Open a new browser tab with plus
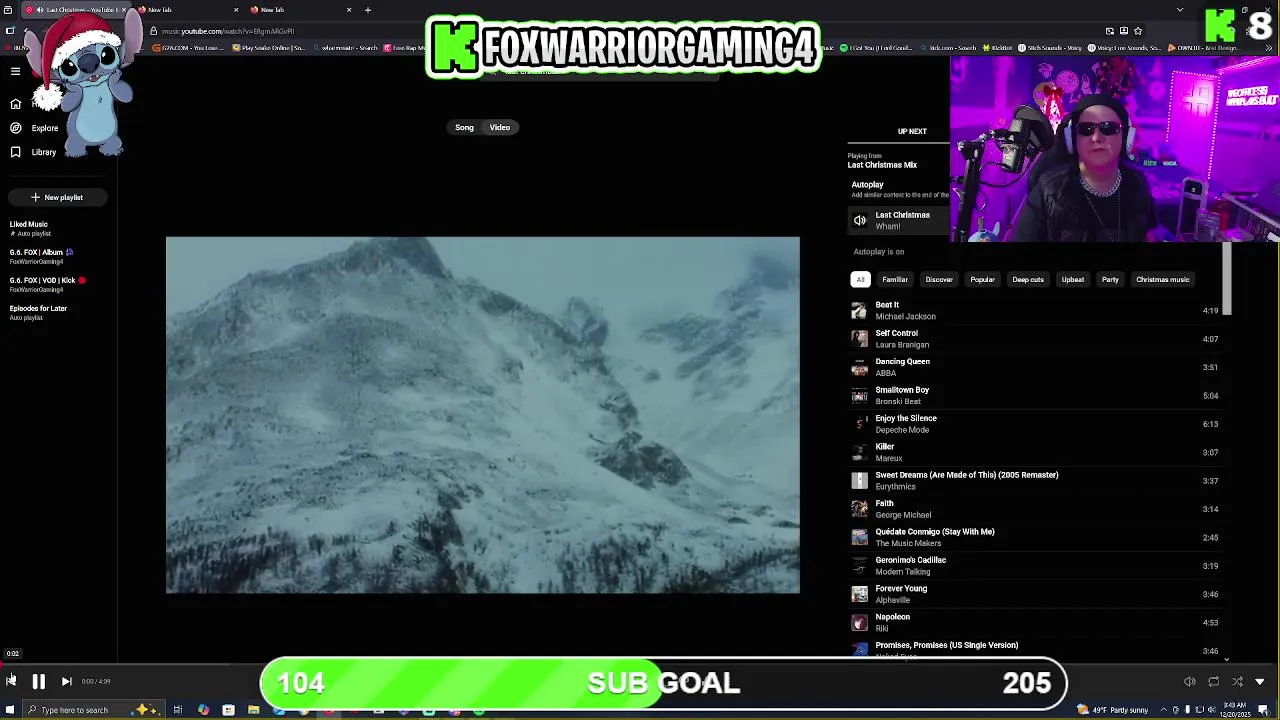1280x720 pixels. pyautogui.click(x=367, y=10)
